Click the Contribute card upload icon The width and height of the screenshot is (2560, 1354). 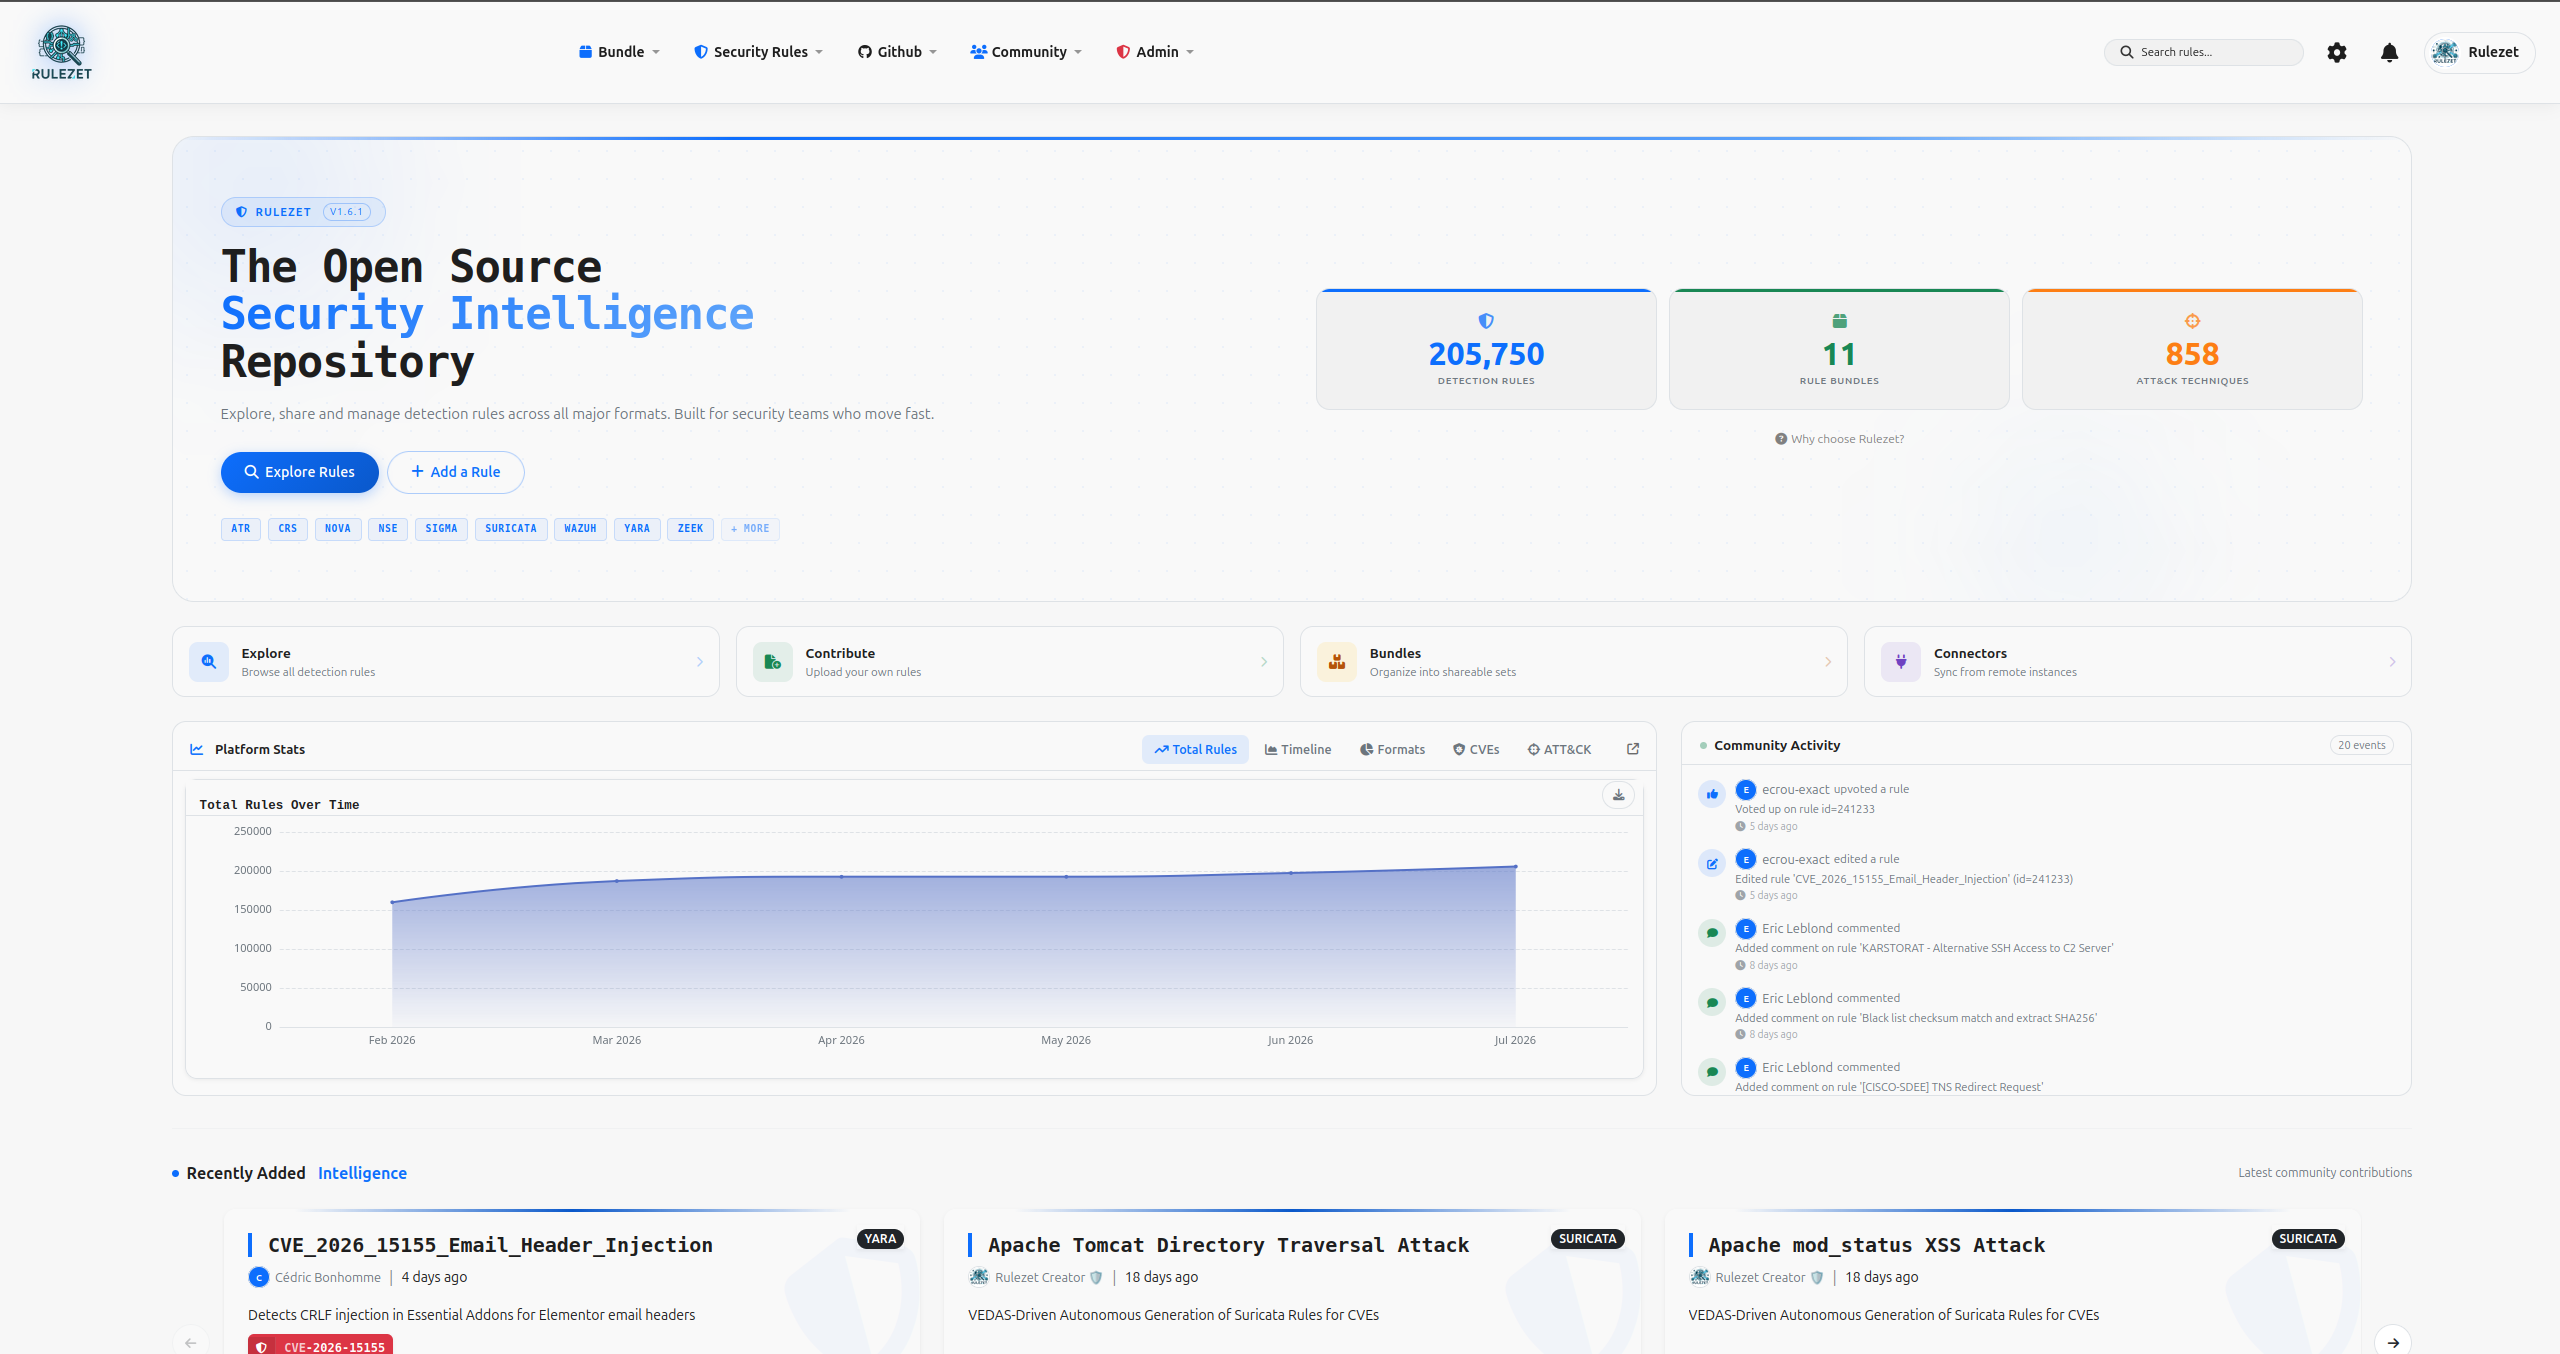tap(772, 661)
